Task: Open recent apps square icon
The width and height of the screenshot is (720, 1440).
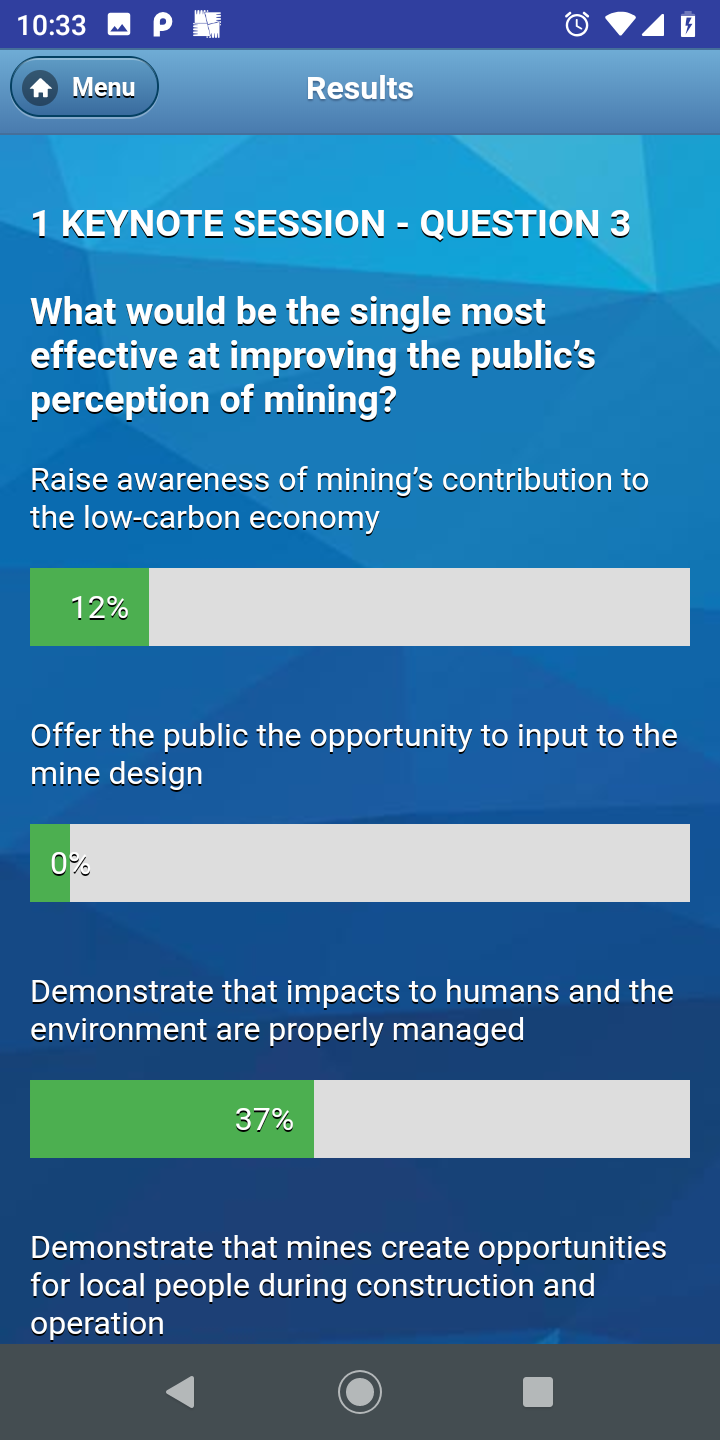Action: [x=538, y=1391]
